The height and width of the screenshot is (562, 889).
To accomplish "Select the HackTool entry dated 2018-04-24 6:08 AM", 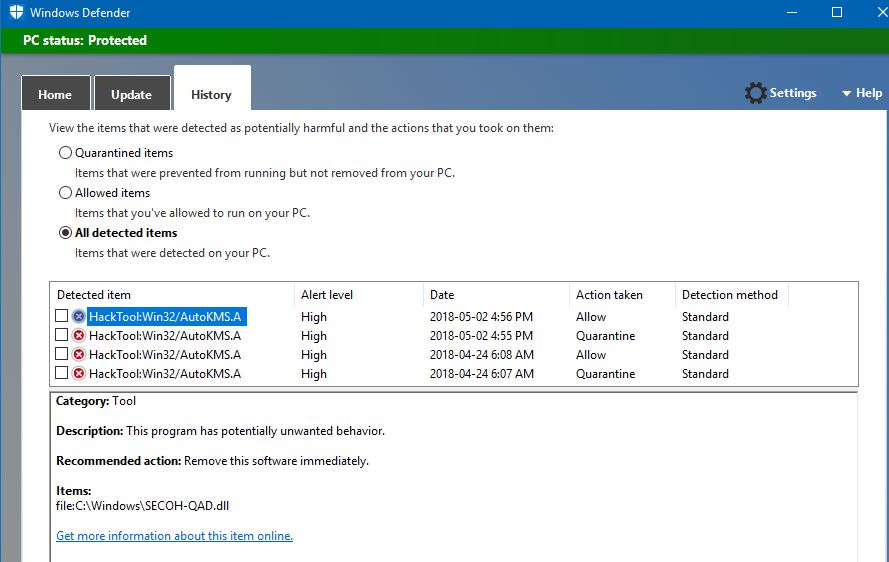I will point(164,354).
